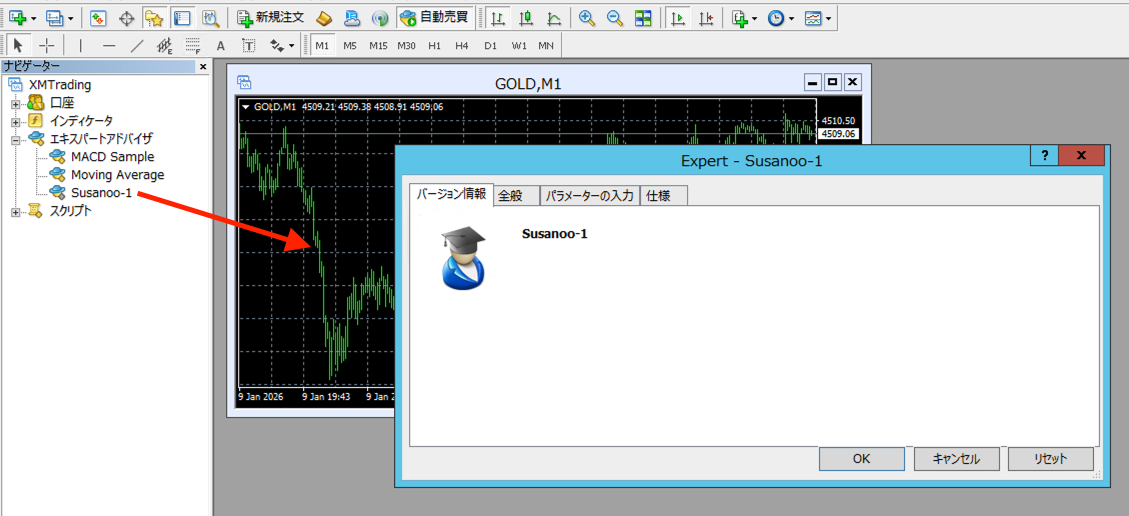1129x516 pixels.
Task: Switch chart to candlestick display
Action: click(x=525, y=18)
